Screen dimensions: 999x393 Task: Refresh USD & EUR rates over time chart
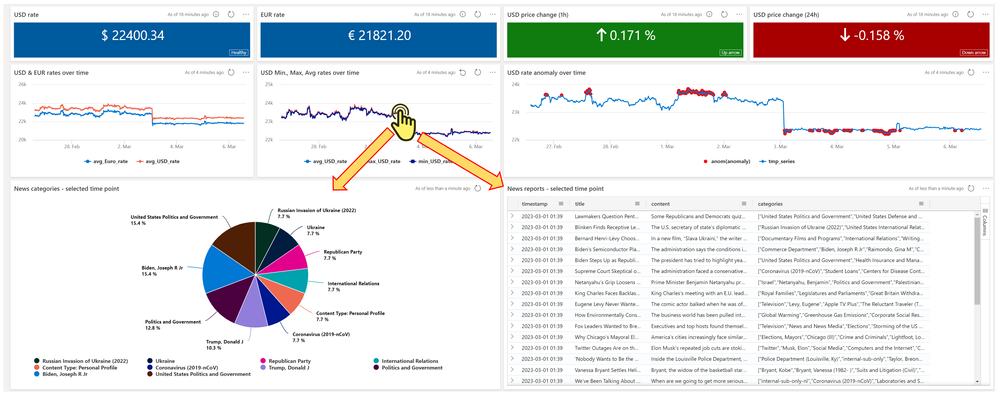point(230,73)
